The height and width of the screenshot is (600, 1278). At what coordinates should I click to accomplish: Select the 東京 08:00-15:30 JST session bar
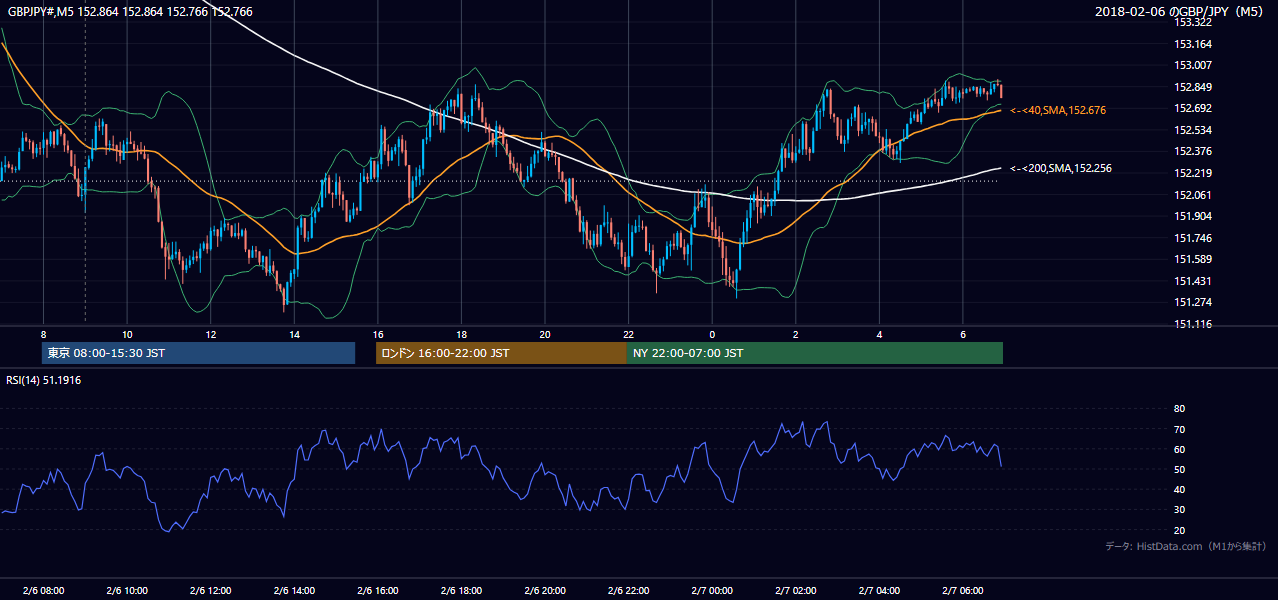[x=198, y=353]
